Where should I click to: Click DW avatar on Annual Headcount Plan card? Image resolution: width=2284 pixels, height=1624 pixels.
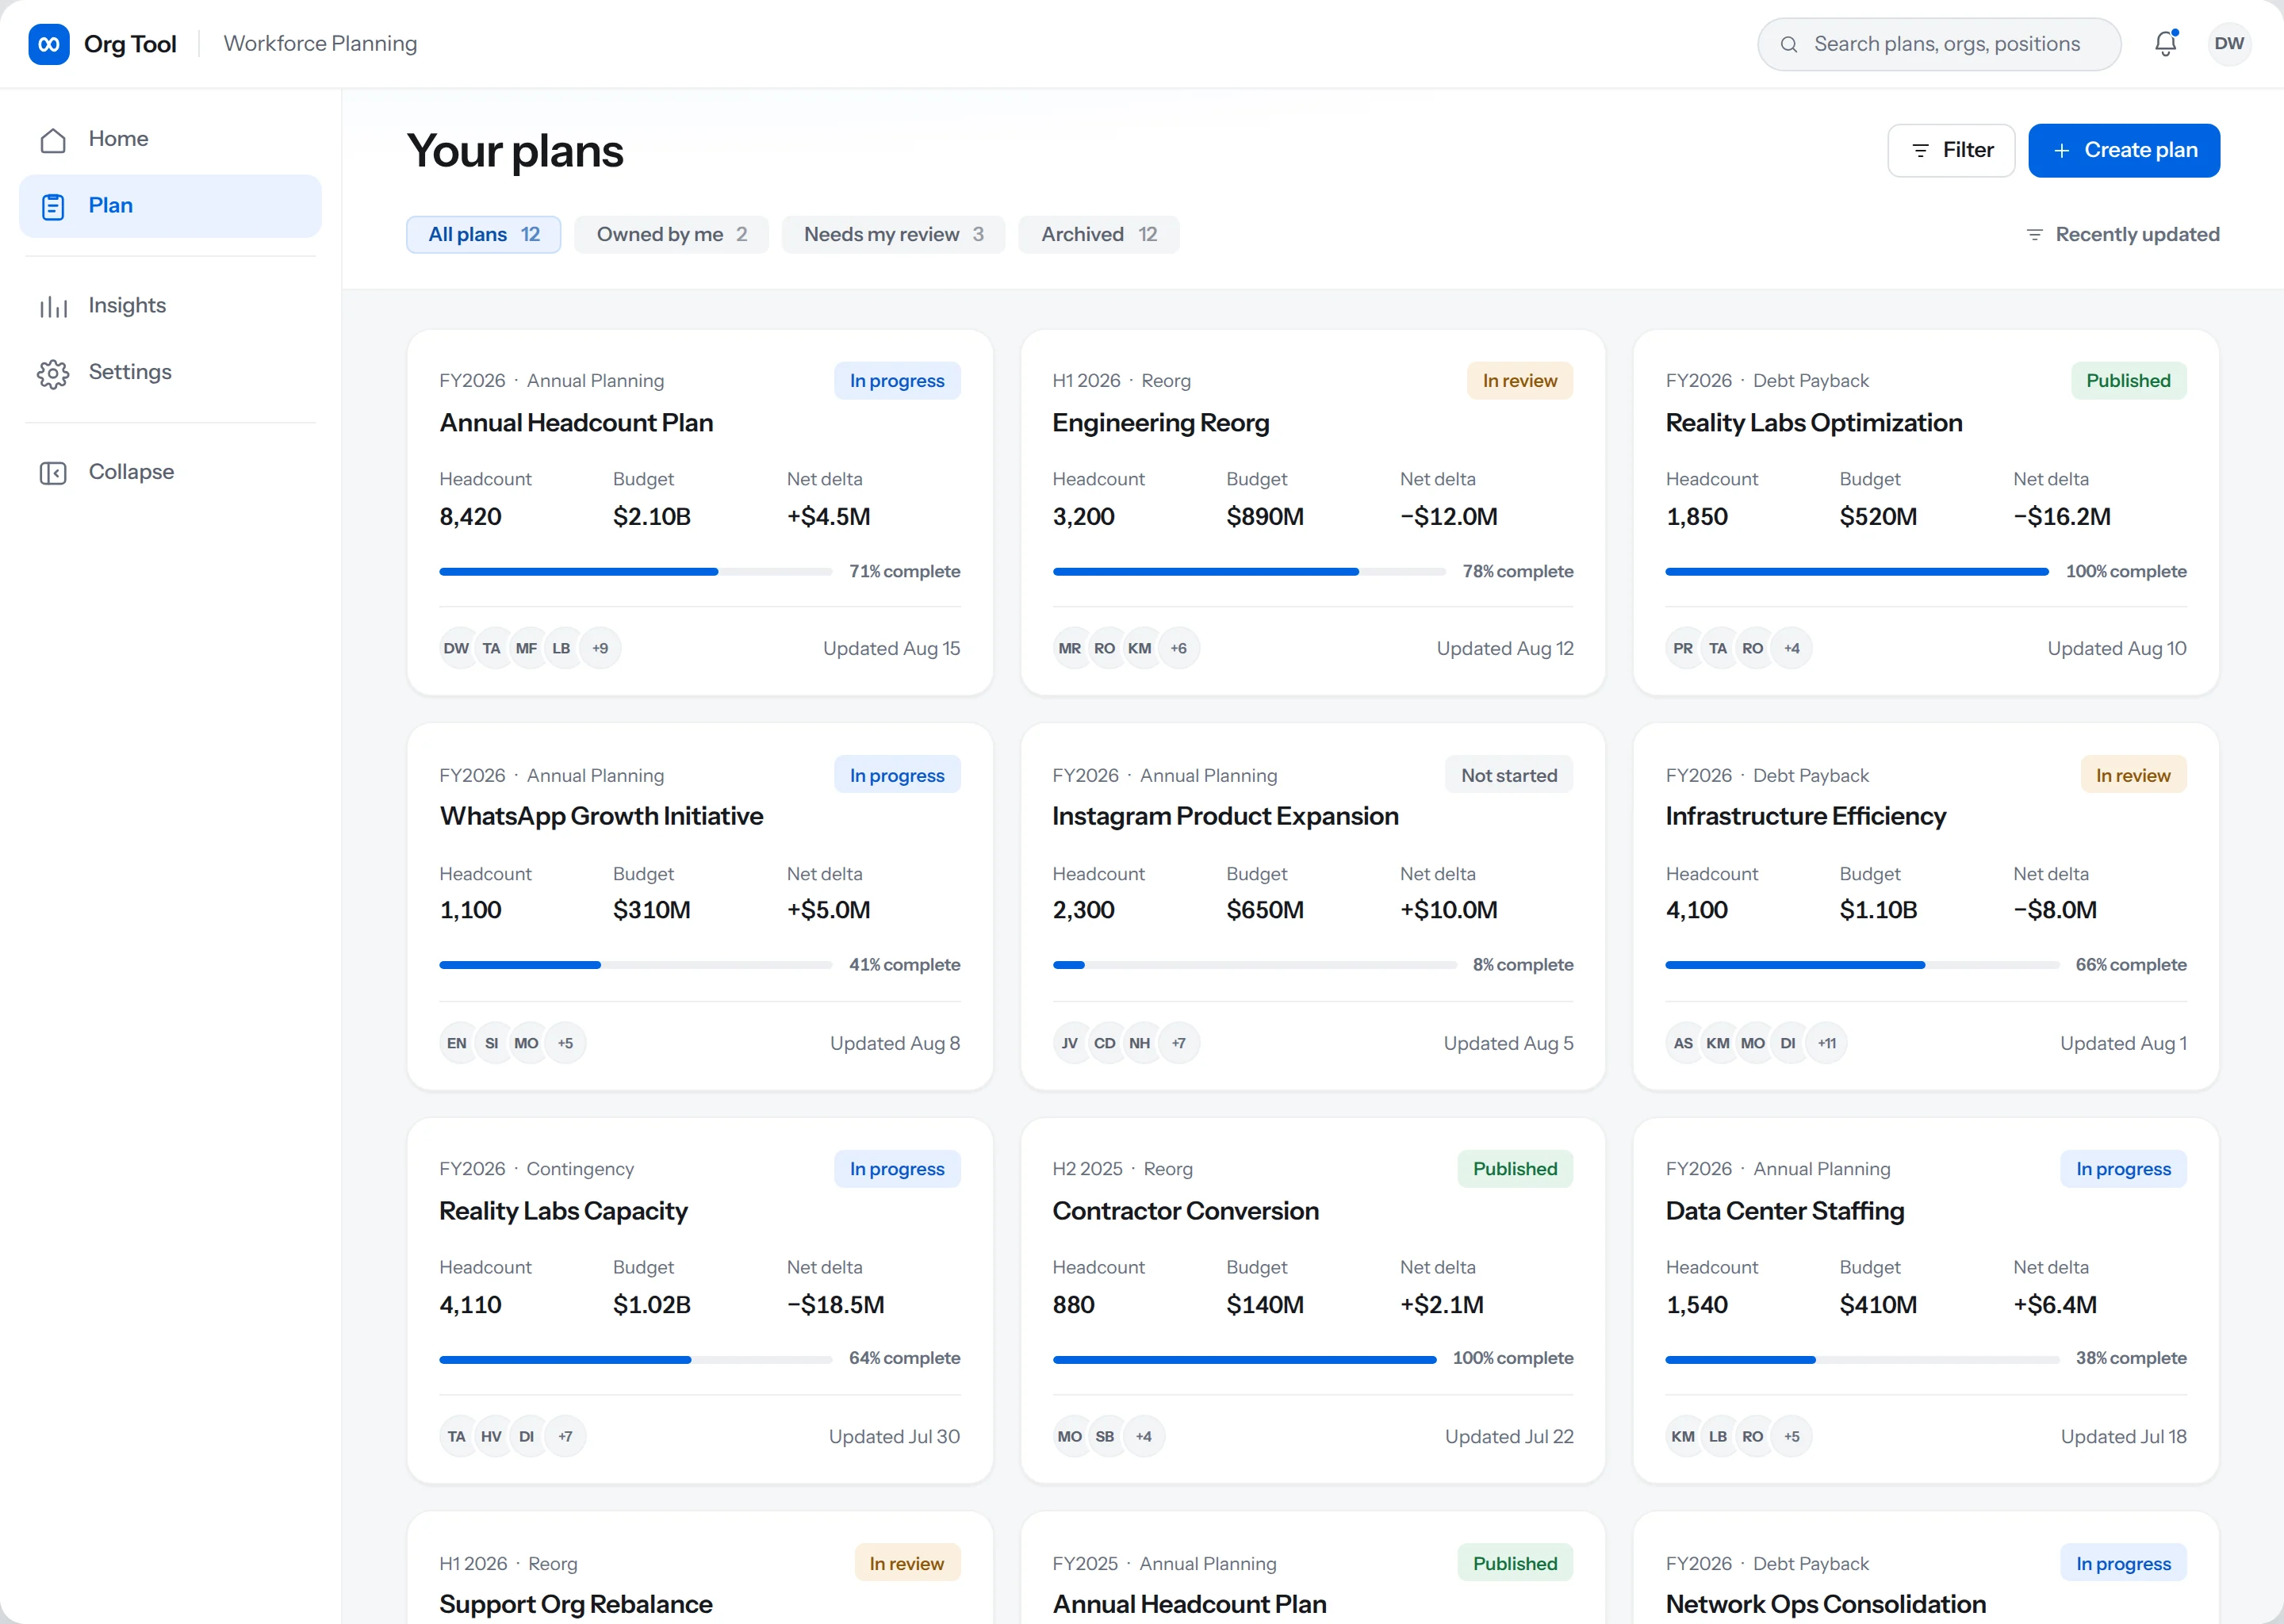457,648
